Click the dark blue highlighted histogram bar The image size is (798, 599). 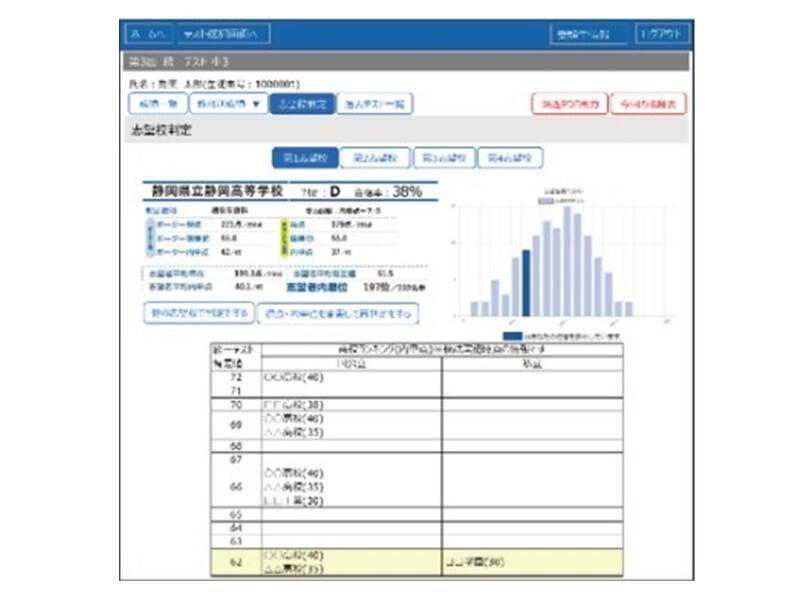click(527, 283)
